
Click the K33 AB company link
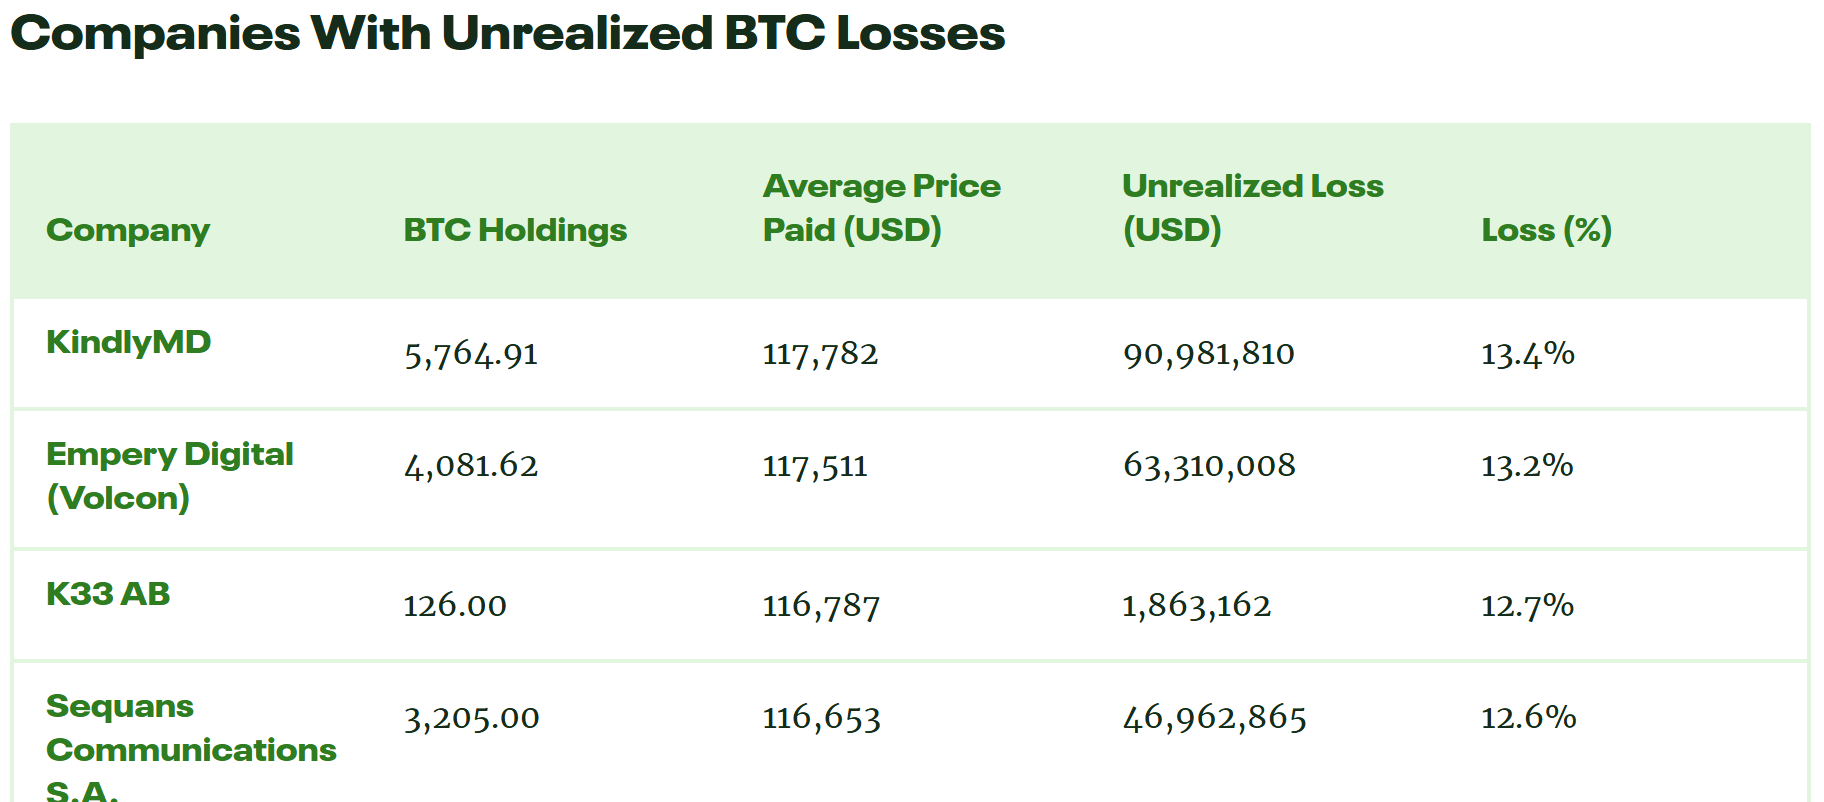108,594
